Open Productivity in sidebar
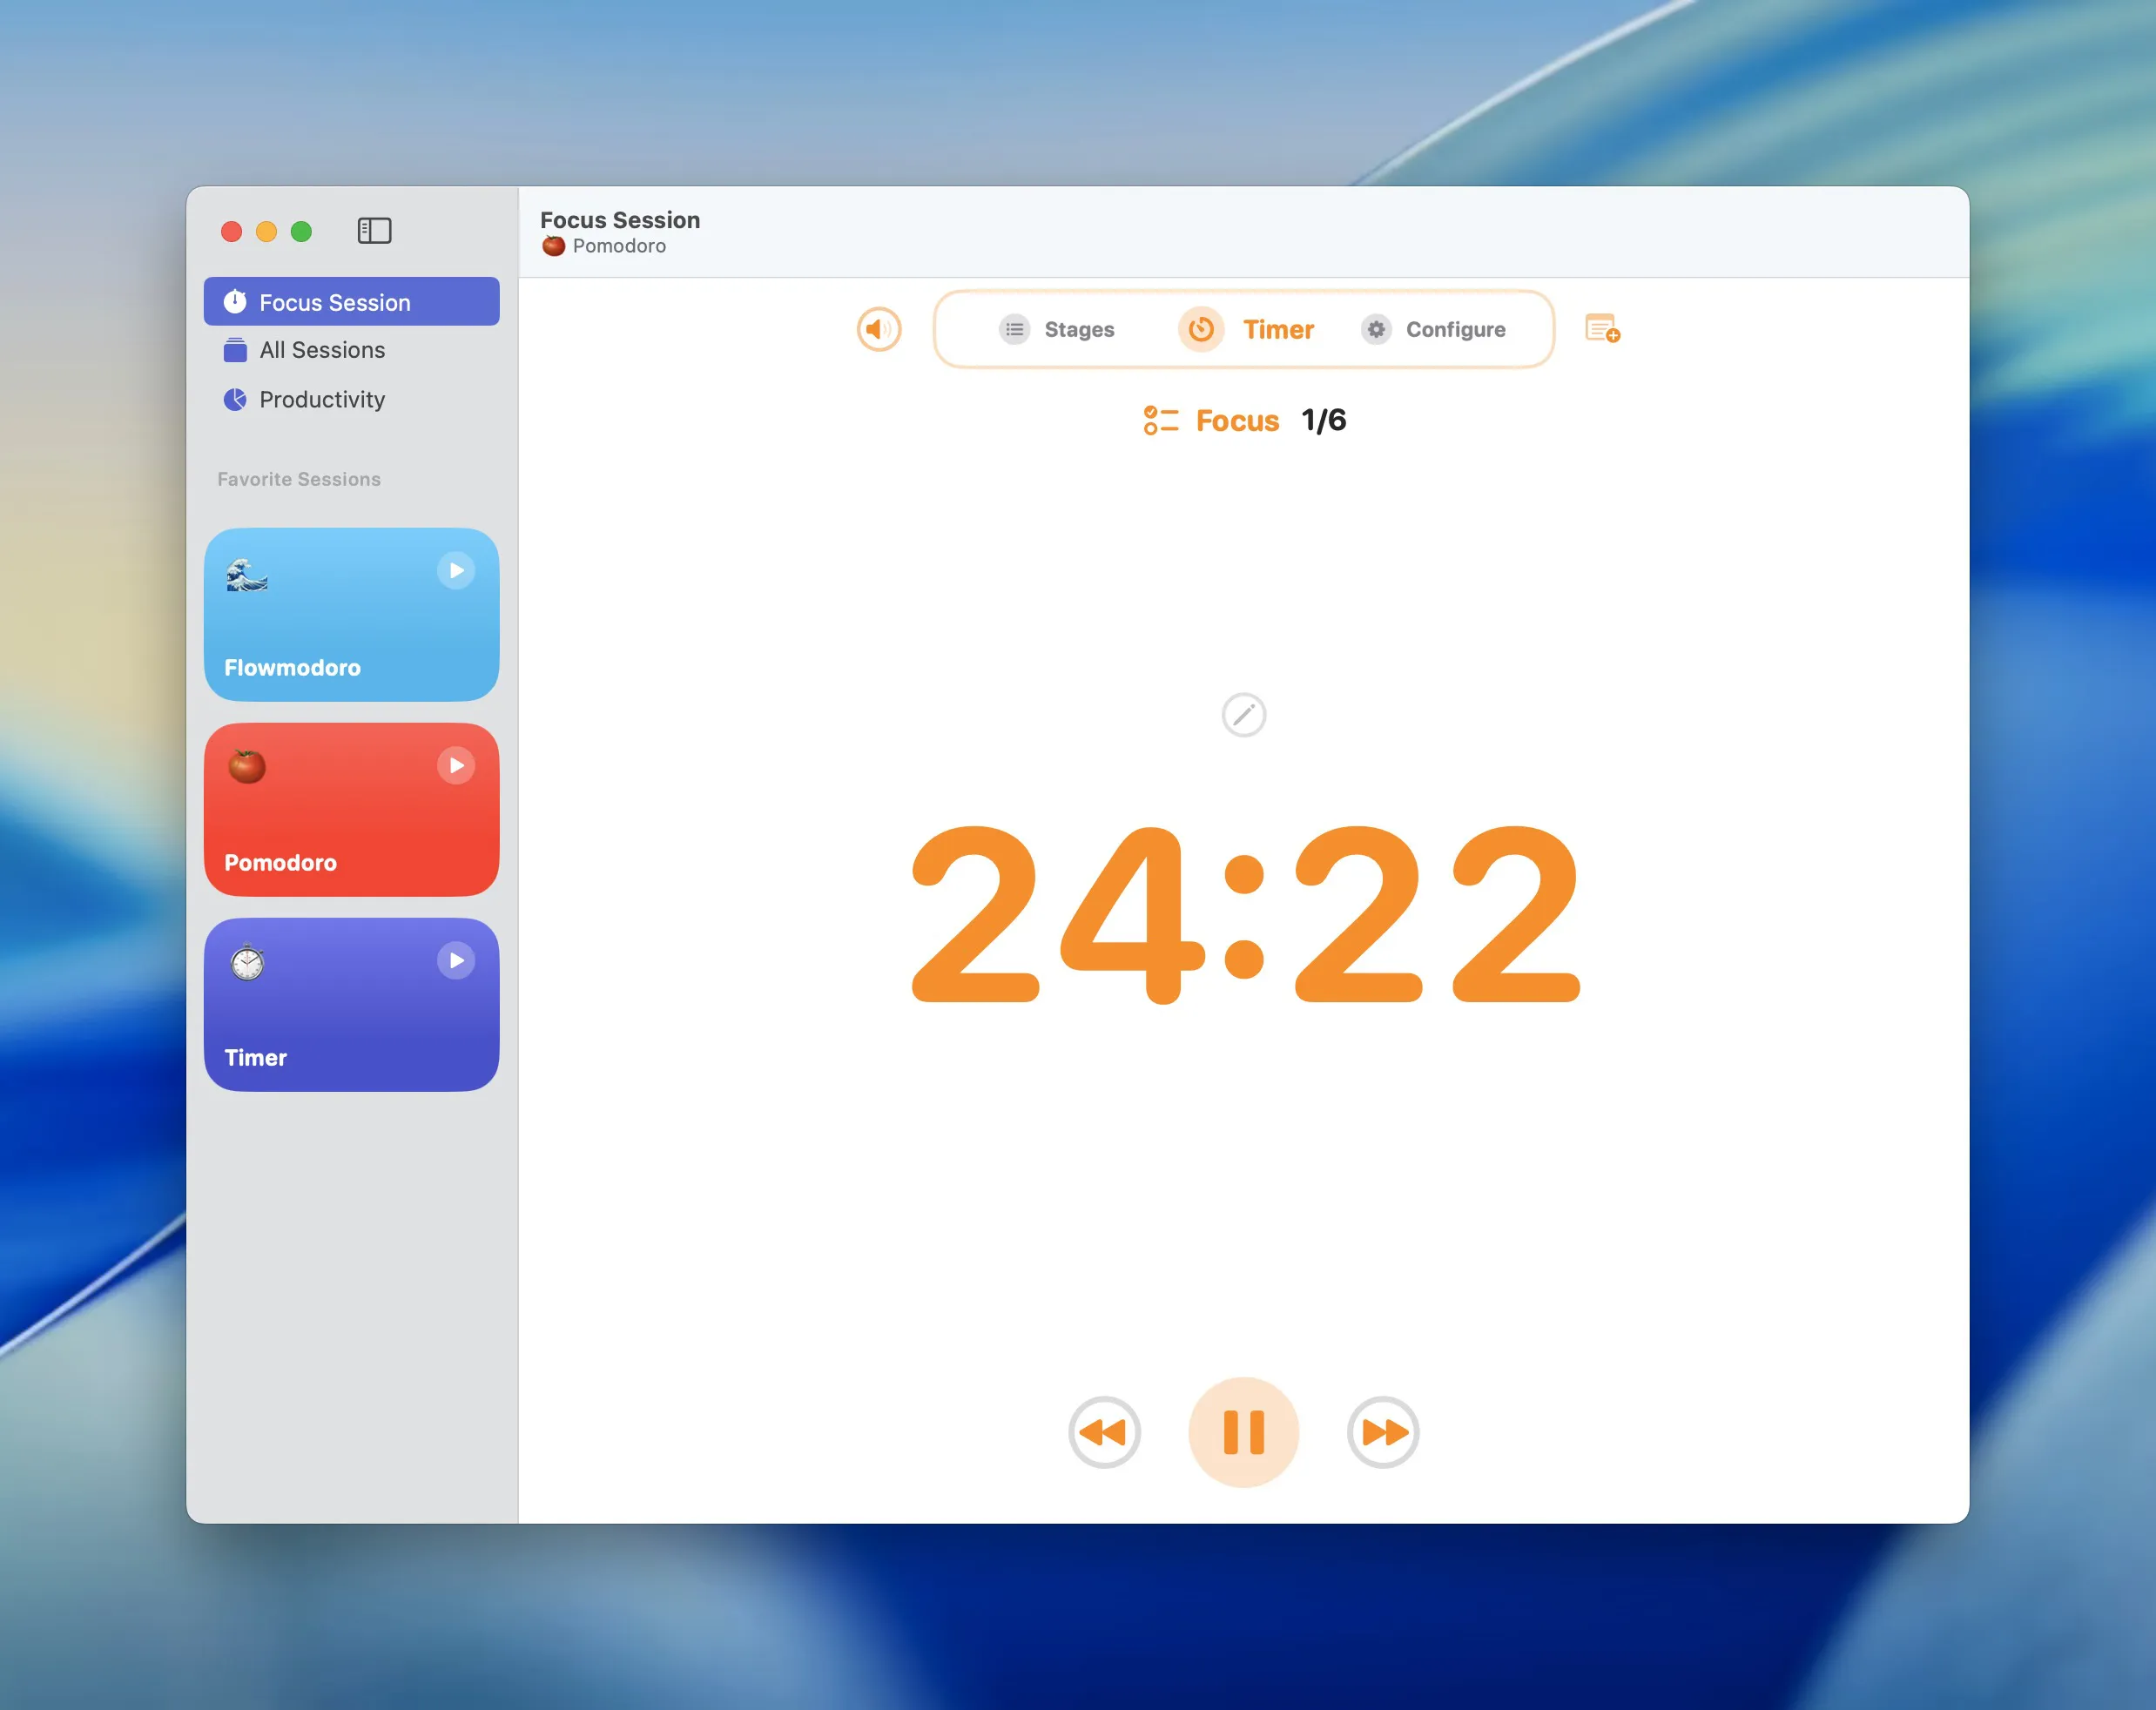Viewport: 2156px width, 1710px height. pos(321,399)
